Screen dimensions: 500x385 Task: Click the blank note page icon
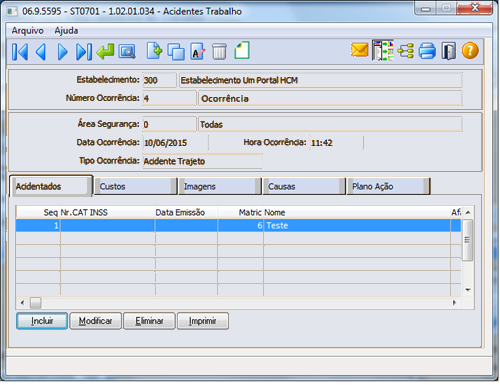242,51
